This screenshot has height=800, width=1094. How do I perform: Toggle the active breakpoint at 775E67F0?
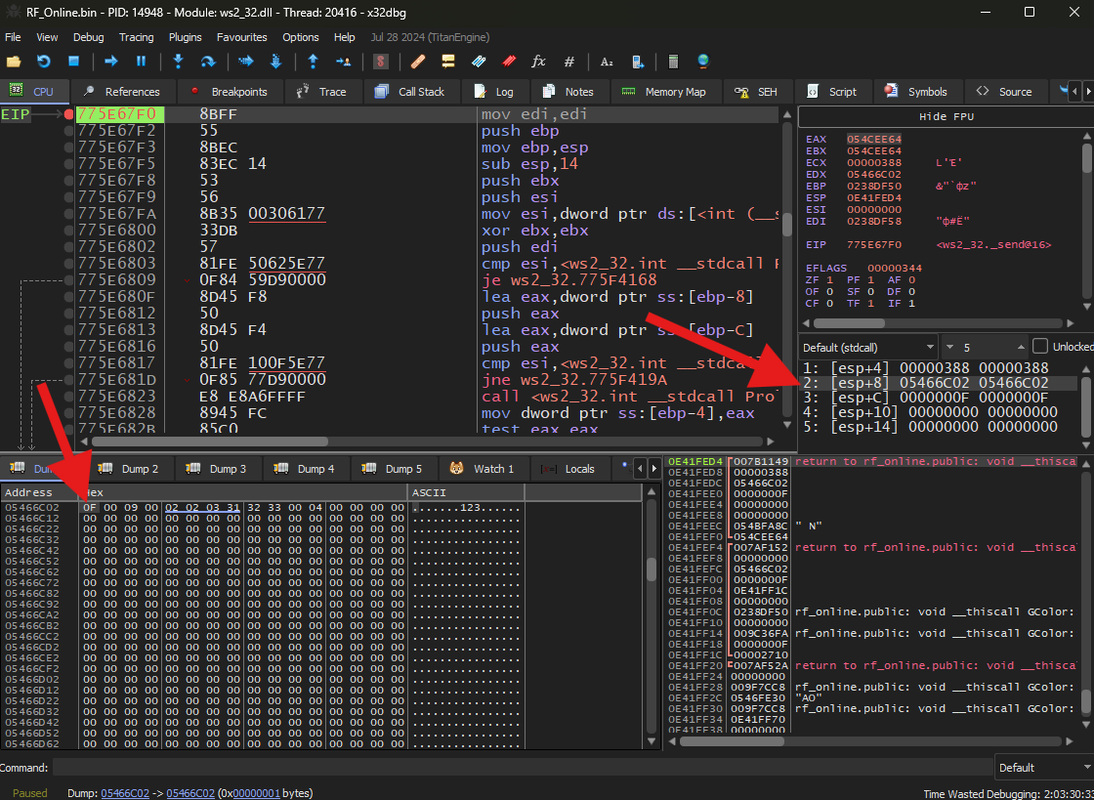coord(68,114)
